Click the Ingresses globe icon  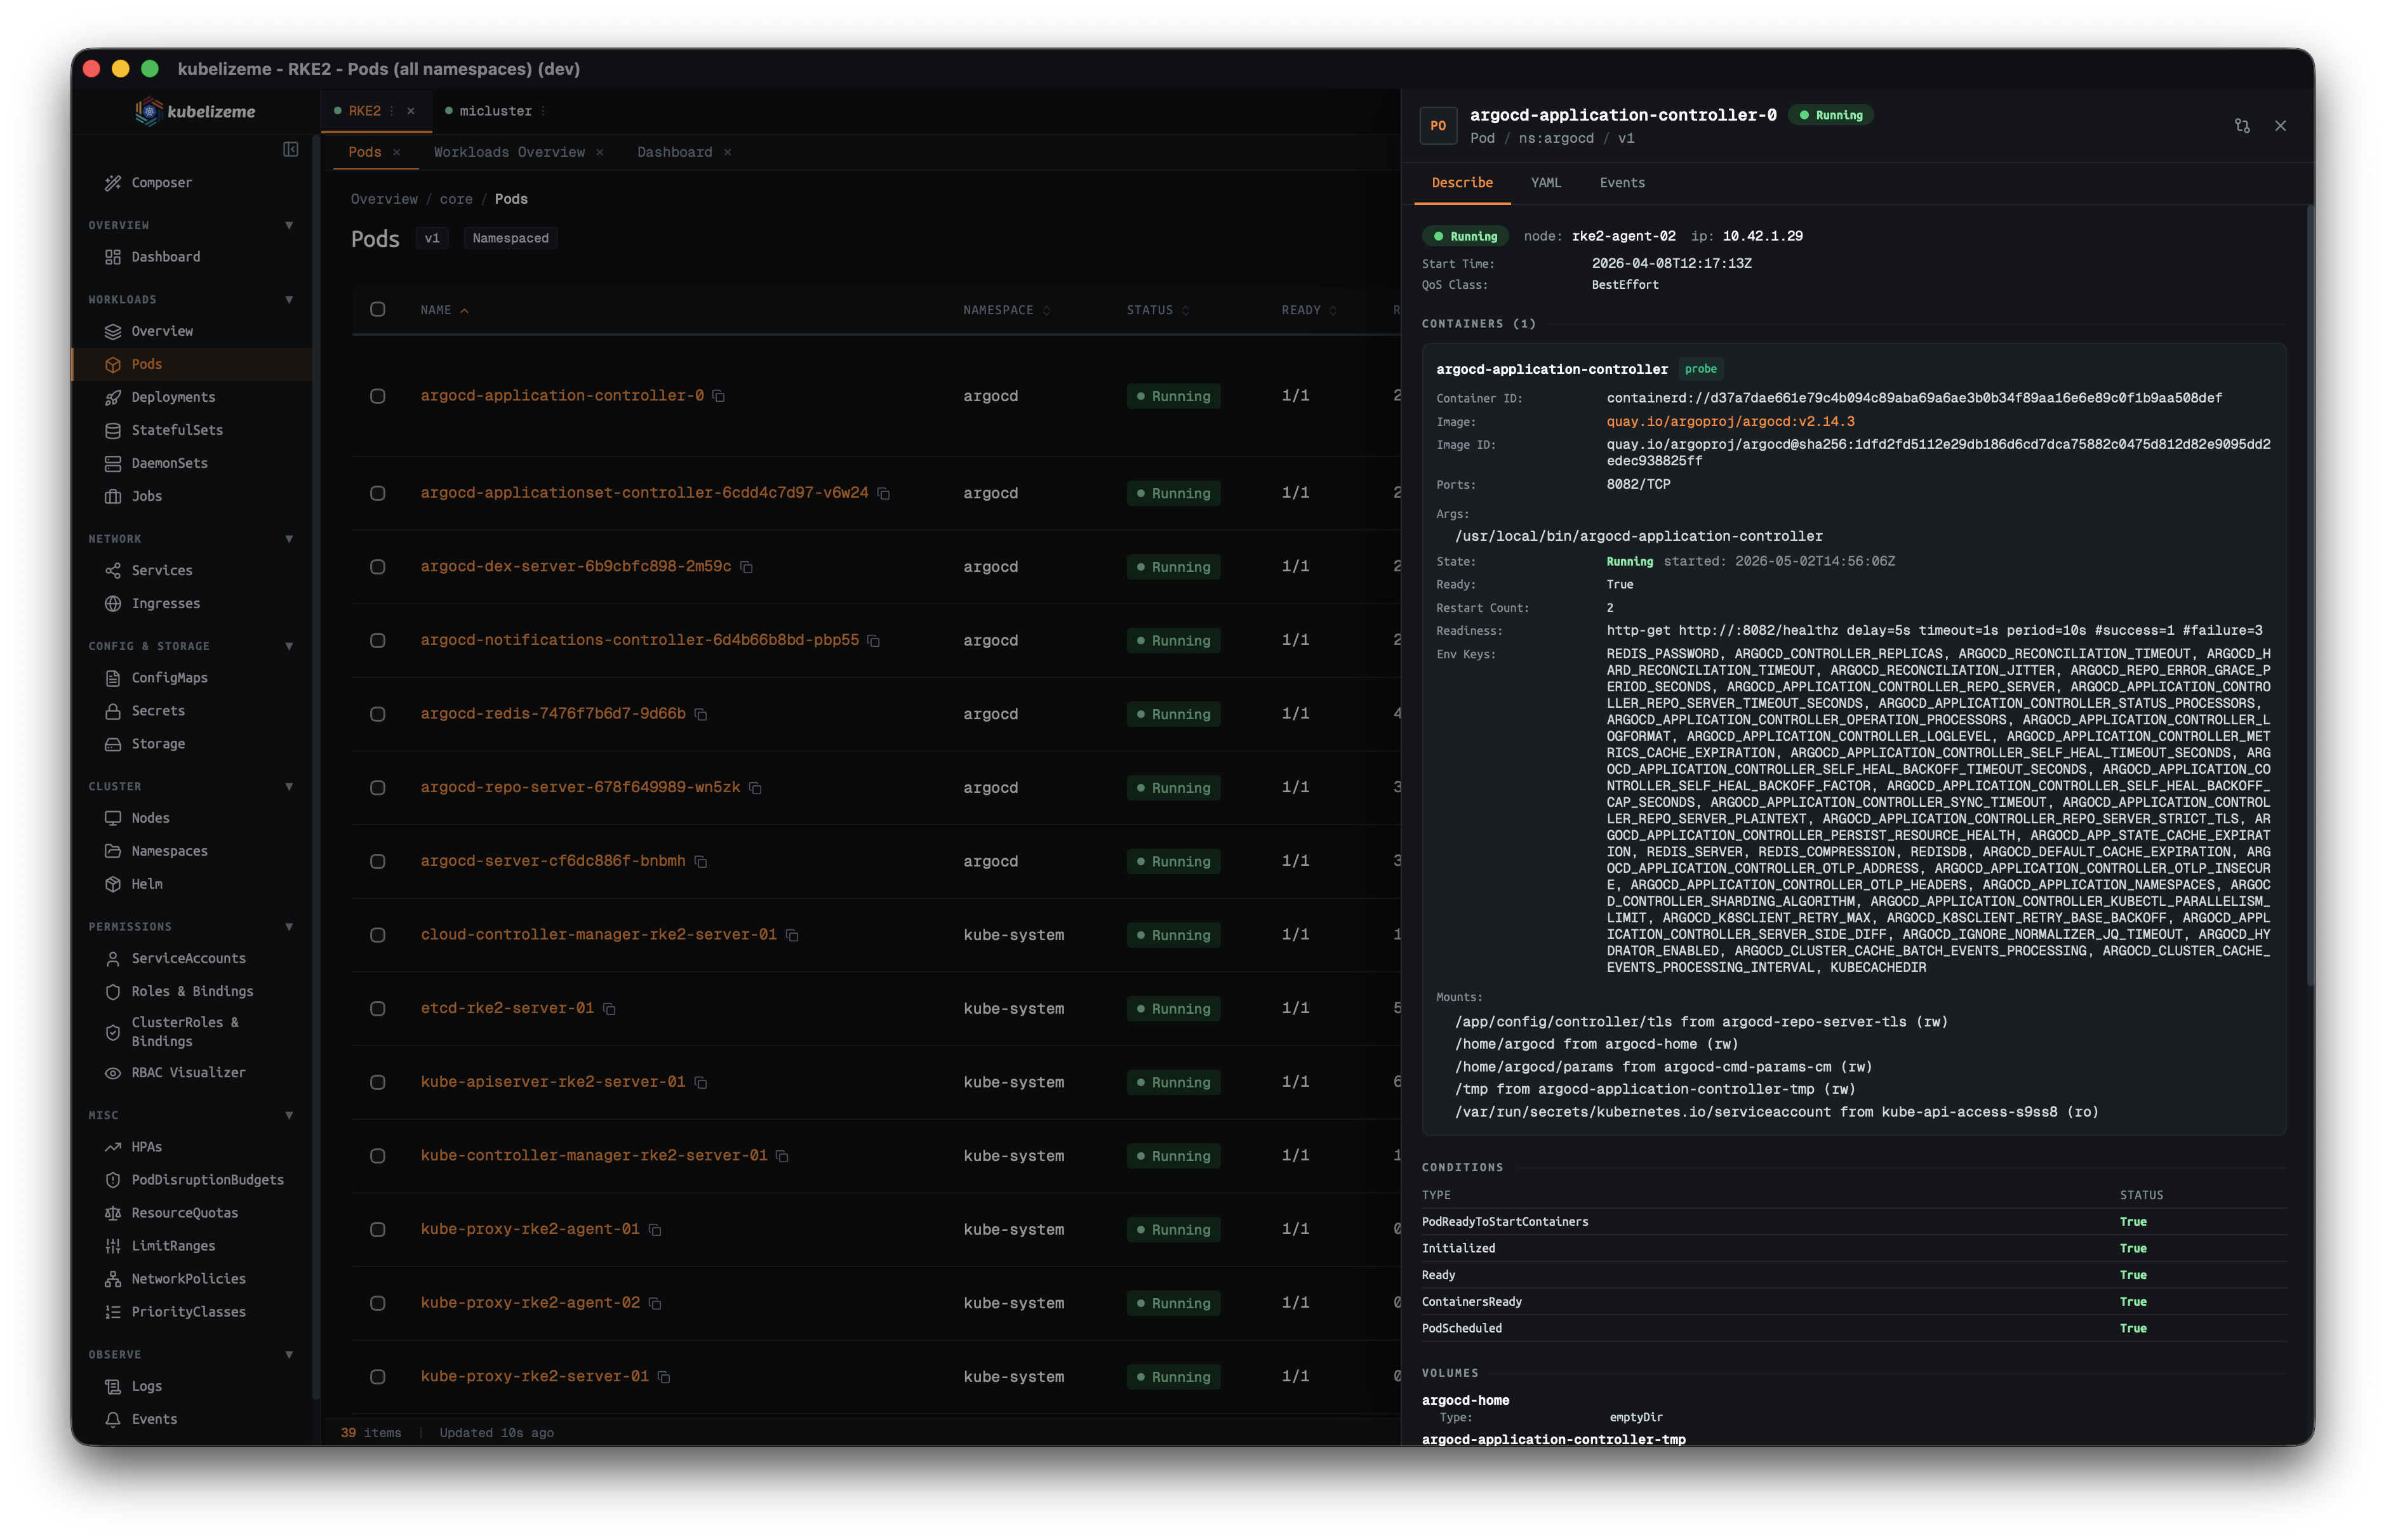tap(113, 603)
